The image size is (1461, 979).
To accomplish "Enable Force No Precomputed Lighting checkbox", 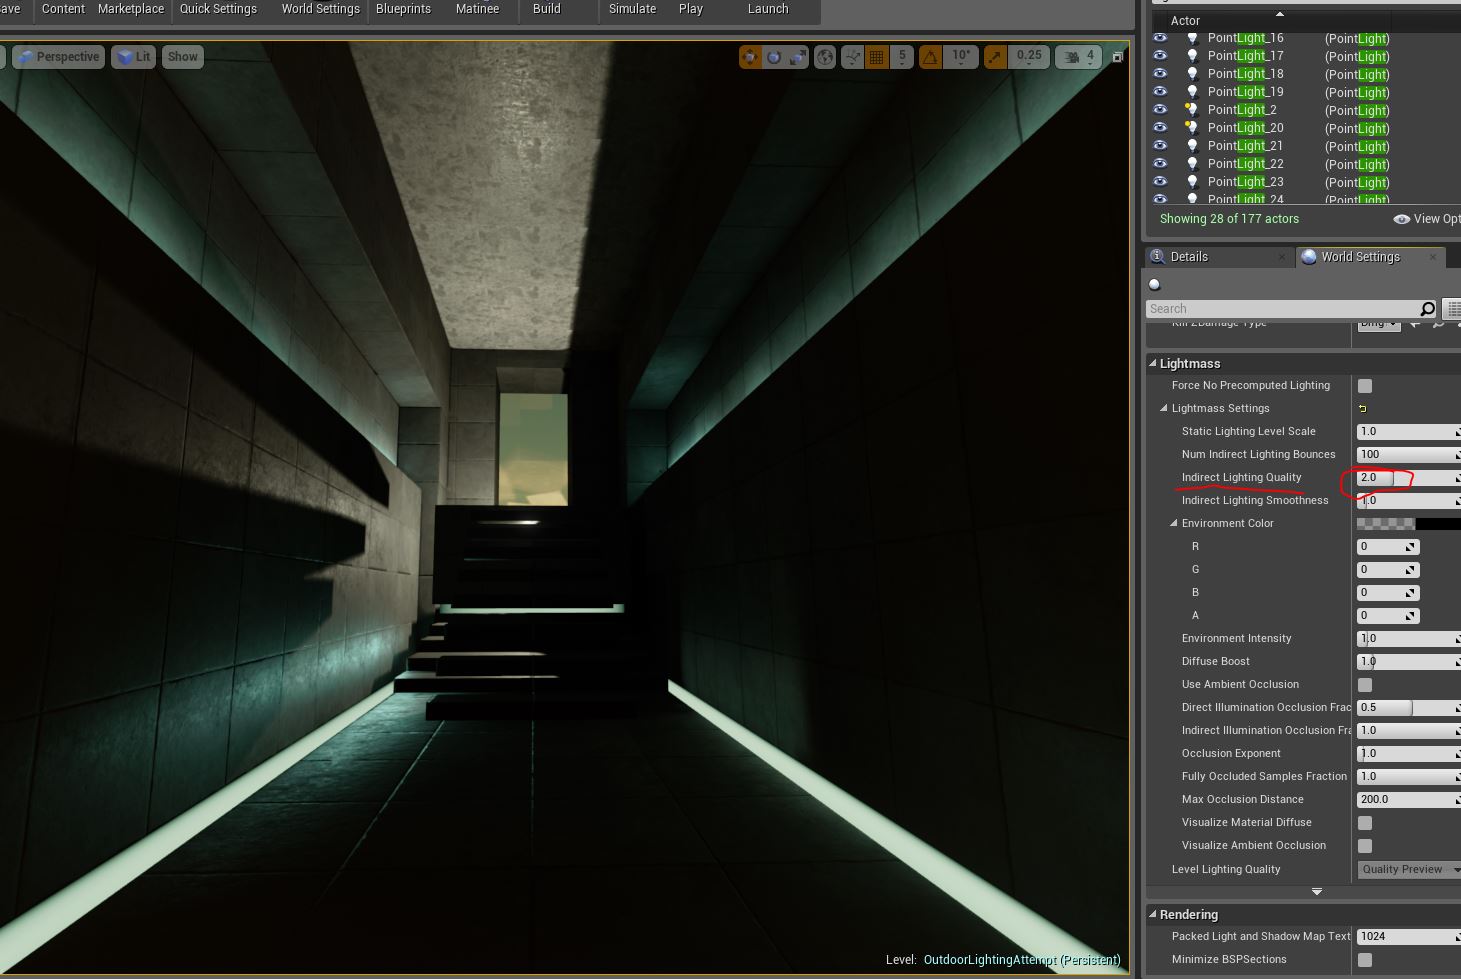I will point(1365,386).
